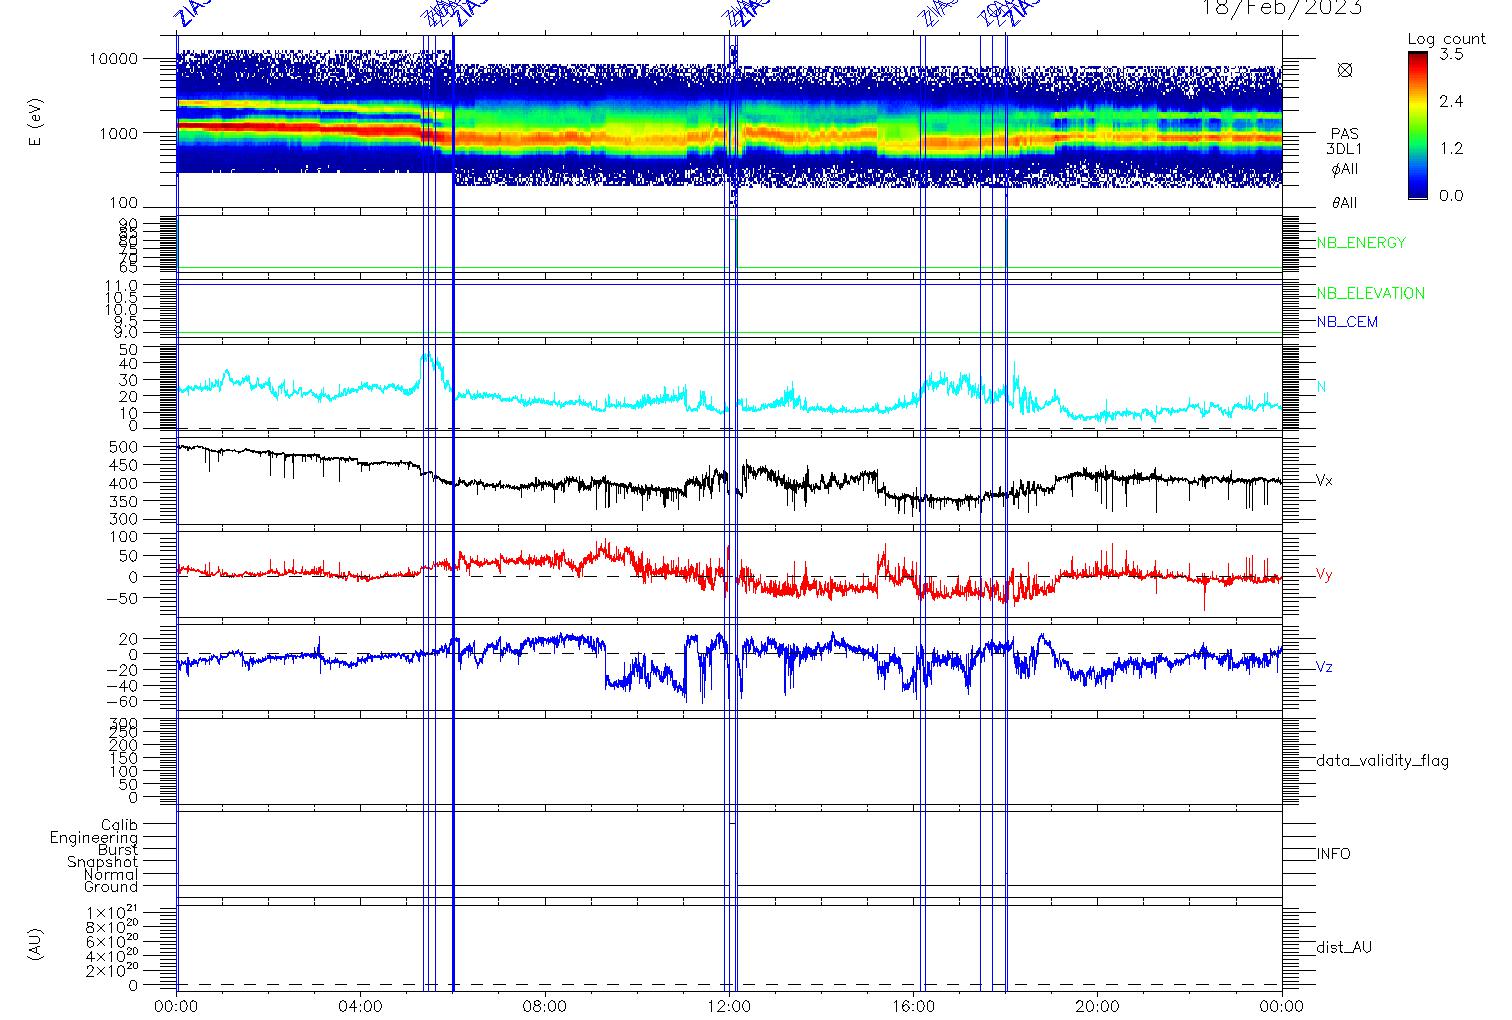The image size is (1512, 1020).
Task: Click the θAll label
Action: click(1344, 203)
